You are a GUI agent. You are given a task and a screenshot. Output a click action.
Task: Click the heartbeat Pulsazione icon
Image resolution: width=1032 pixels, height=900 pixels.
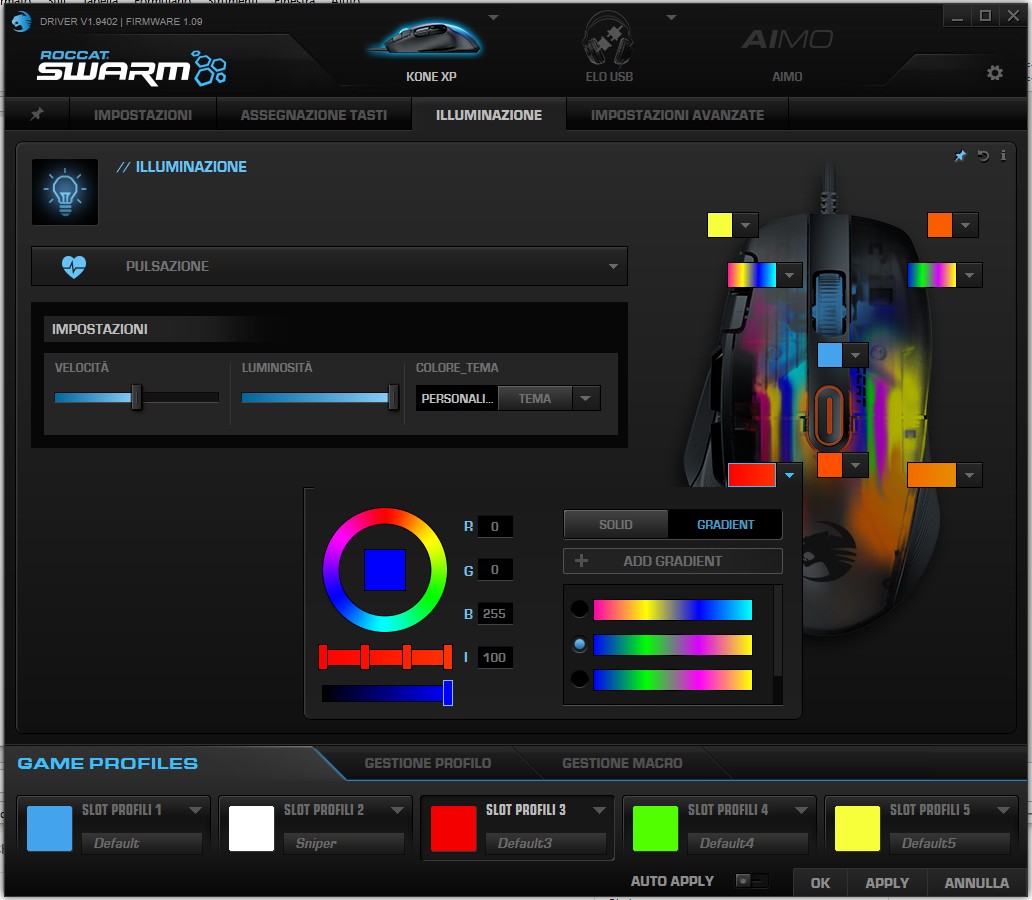74,267
